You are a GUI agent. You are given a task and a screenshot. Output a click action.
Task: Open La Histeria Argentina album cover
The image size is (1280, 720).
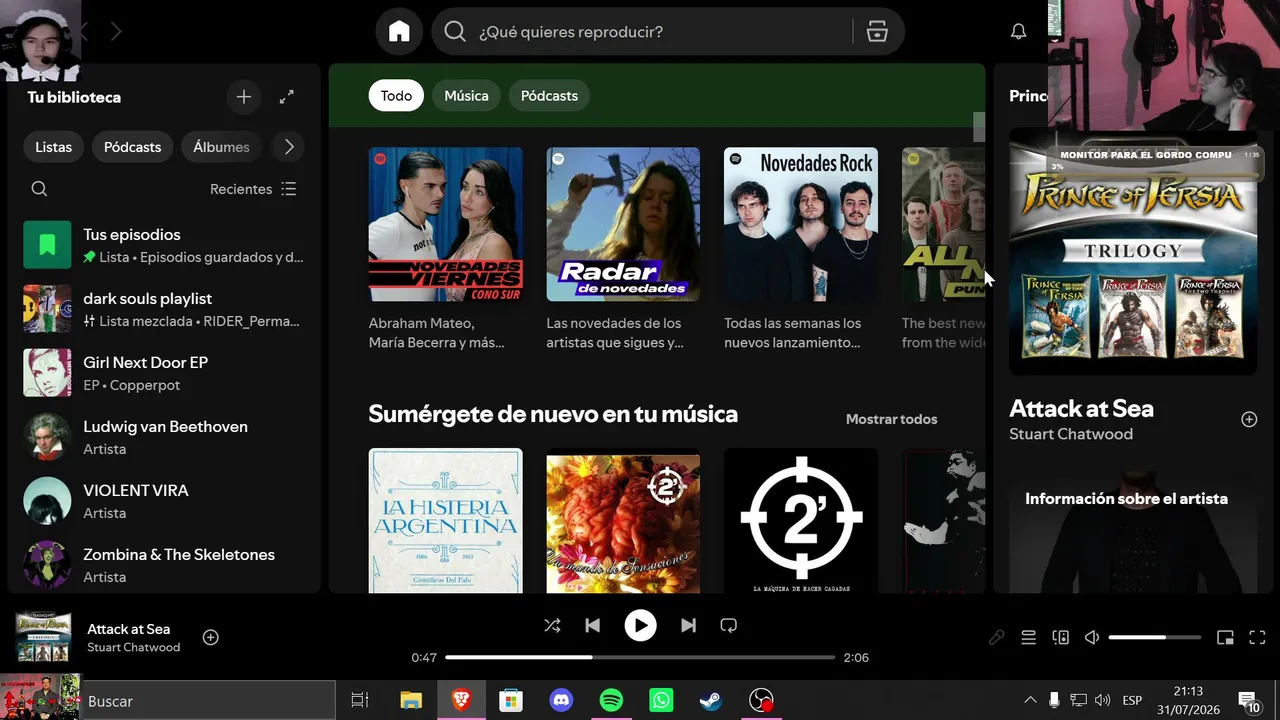click(446, 520)
